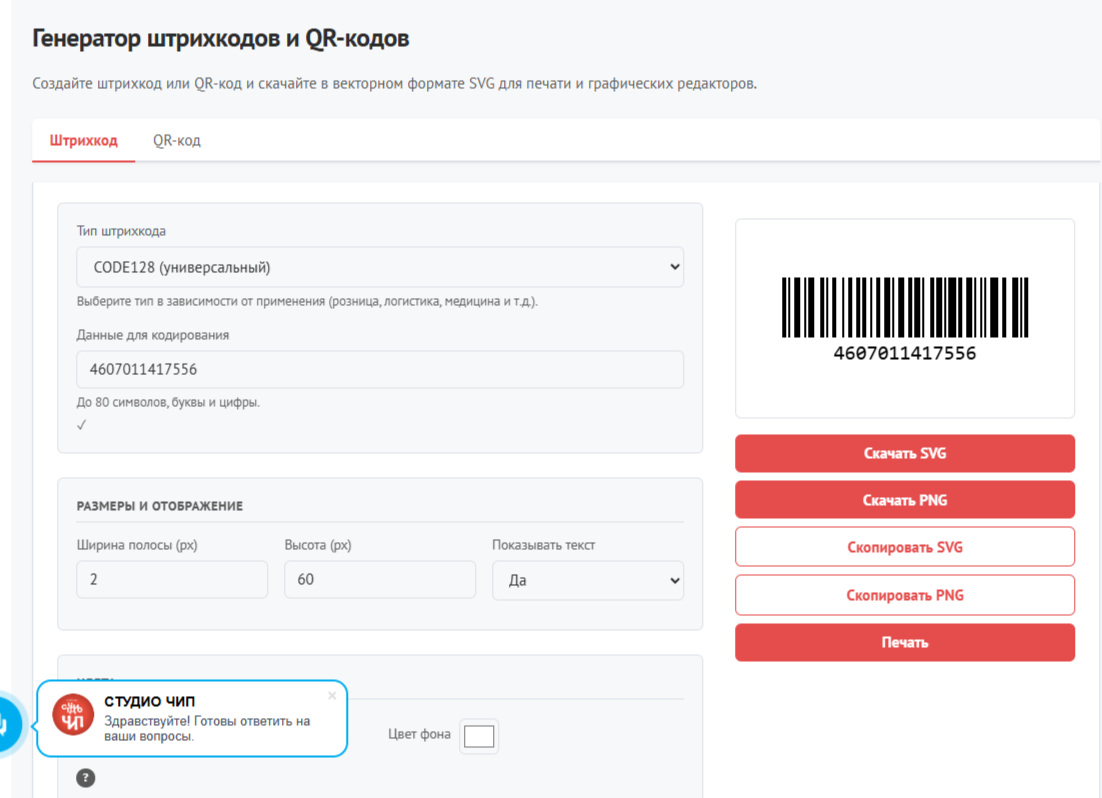Copy the barcode as SVG
This screenshot has width=1102, height=798.
pos(904,546)
